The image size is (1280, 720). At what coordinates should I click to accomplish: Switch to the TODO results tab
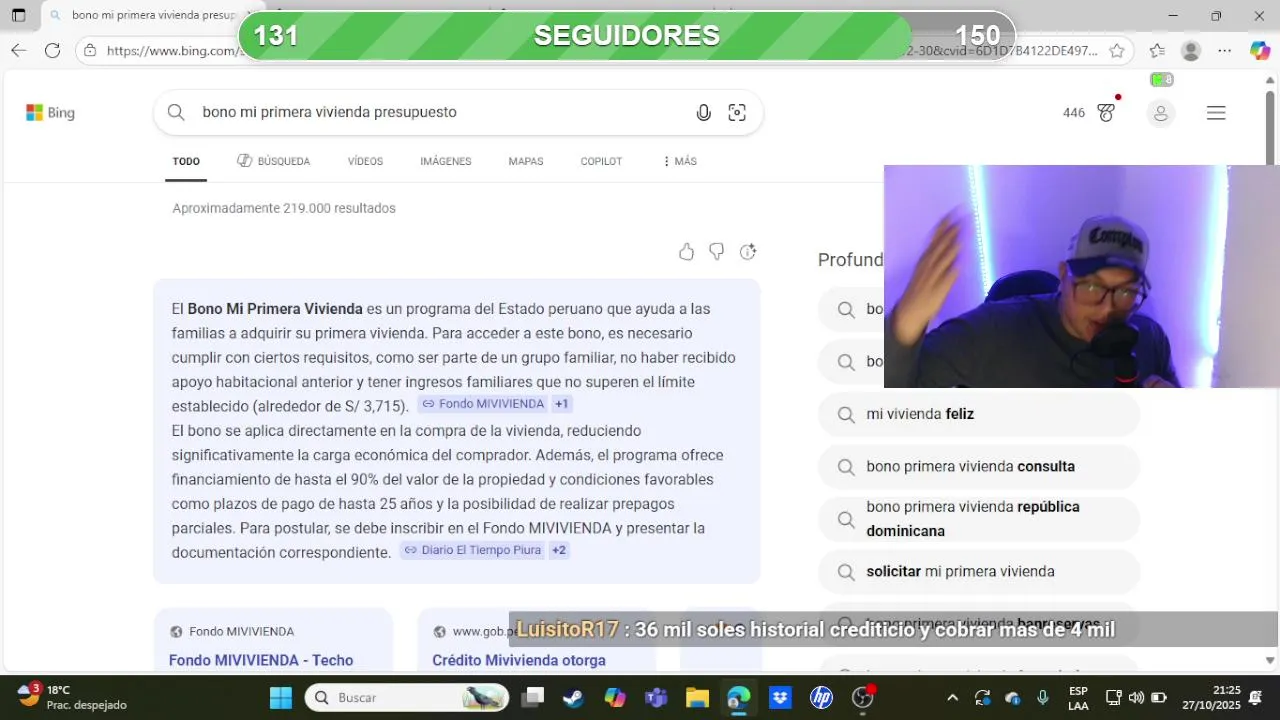pos(186,161)
